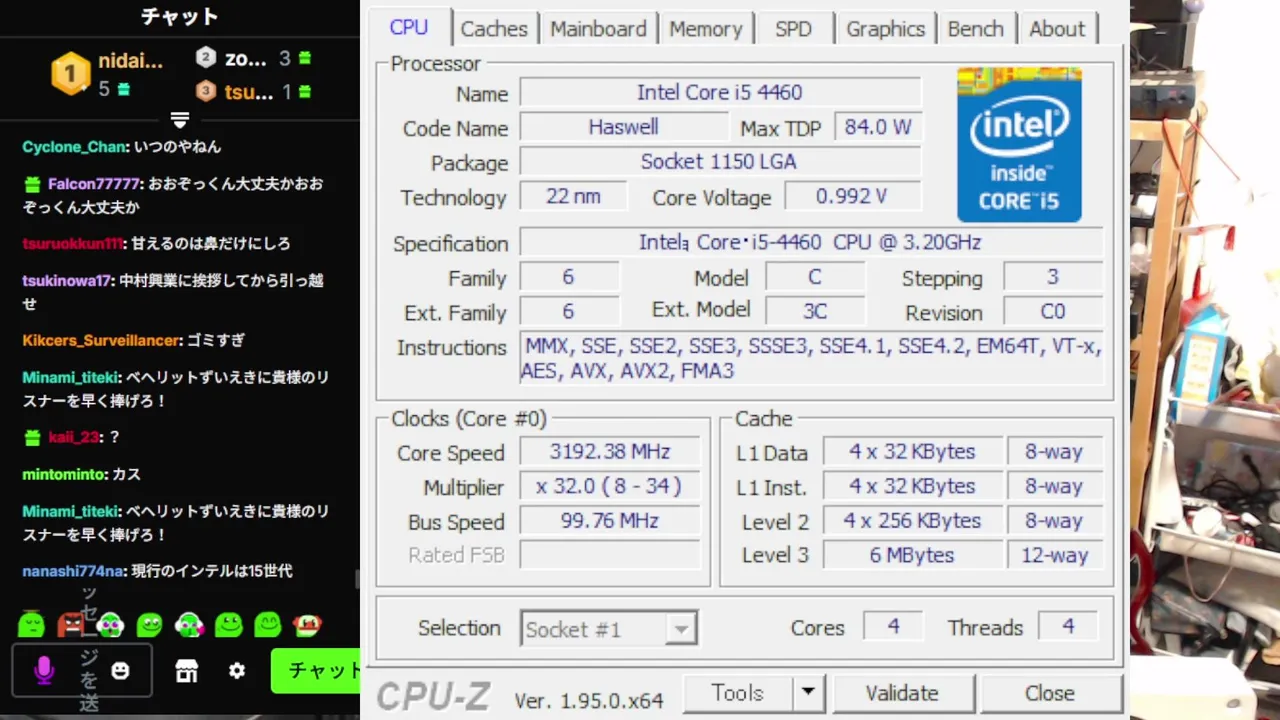Click the Name field Intel Core i5 4460

tap(720, 92)
